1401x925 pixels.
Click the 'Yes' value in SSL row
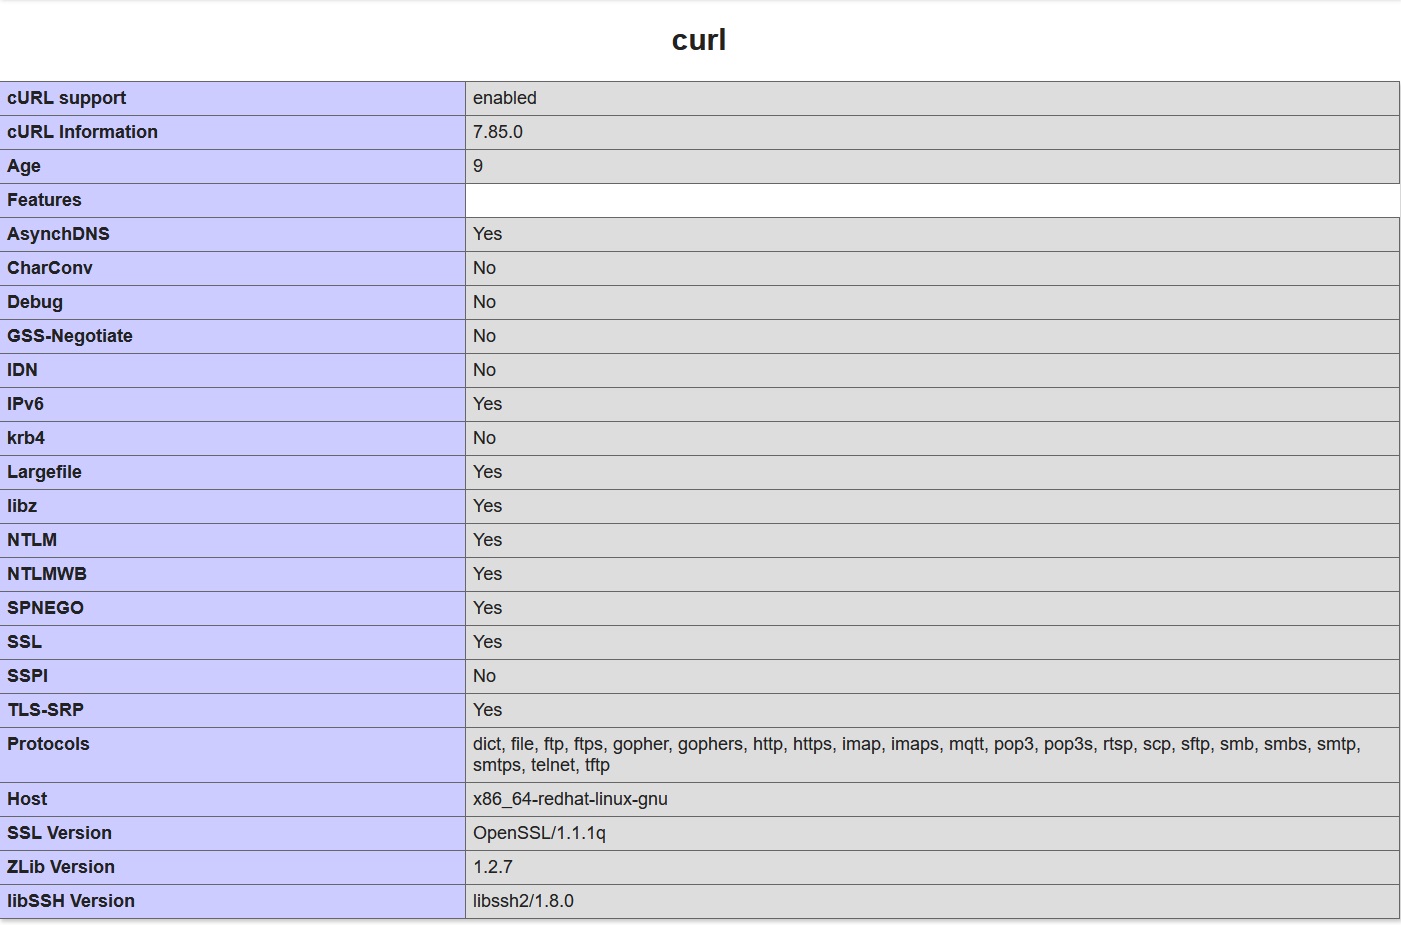tap(487, 642)
